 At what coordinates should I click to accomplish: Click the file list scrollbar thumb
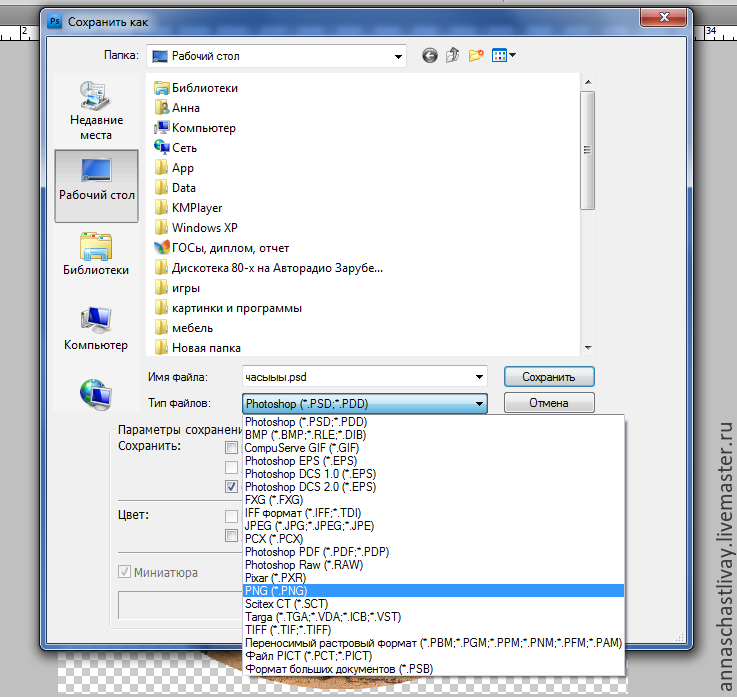click(588, 150)
